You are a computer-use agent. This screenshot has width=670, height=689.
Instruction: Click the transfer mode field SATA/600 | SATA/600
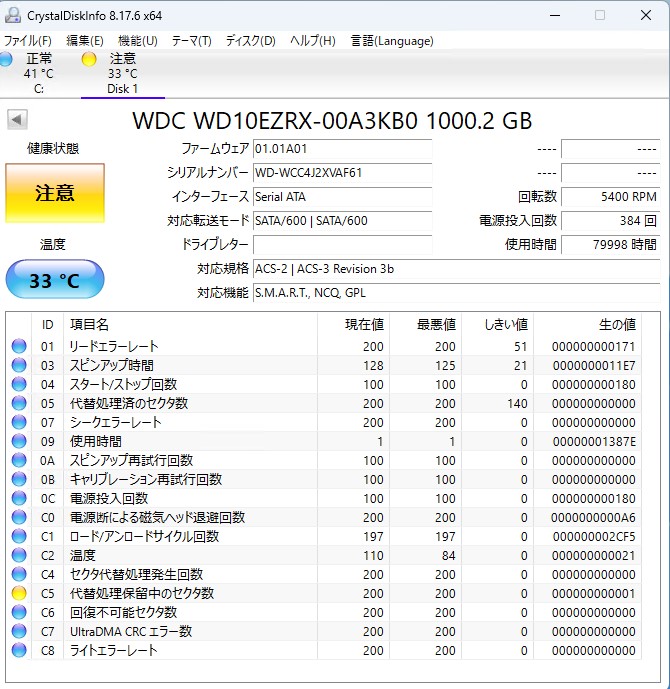pos(343,221)
